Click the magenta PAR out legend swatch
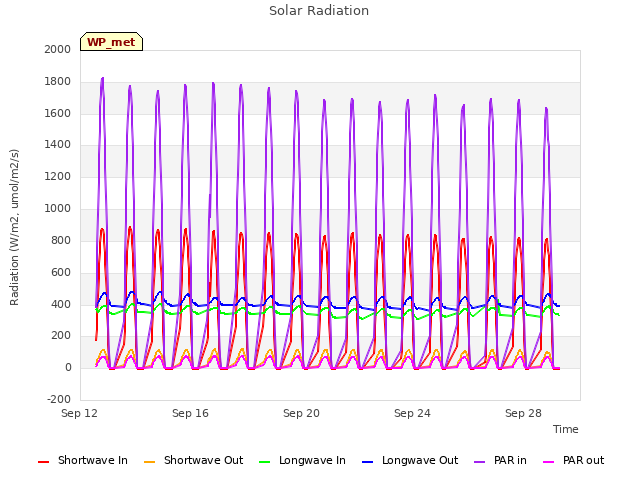 [x=549, y=462]
